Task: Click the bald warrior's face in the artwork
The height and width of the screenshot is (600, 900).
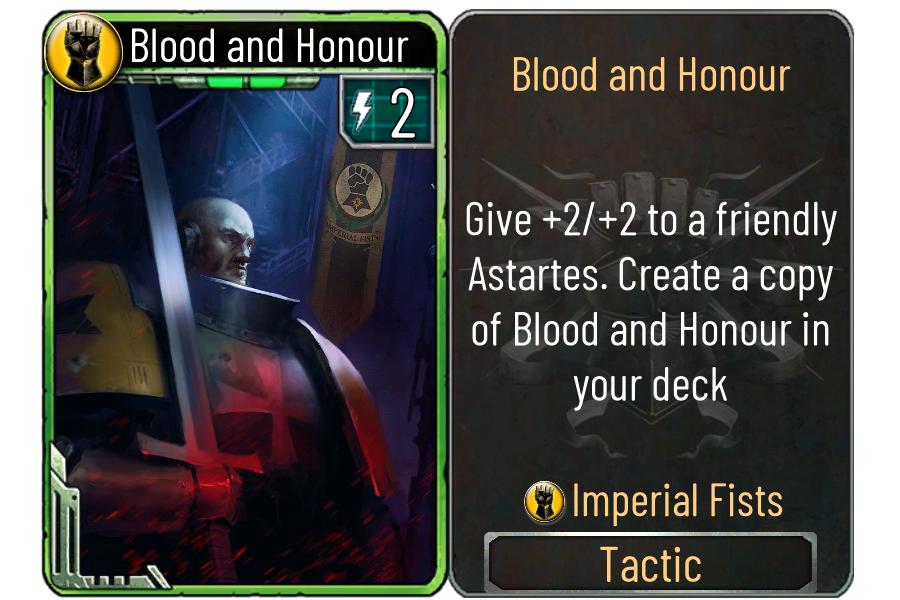Action: point(221,241)
